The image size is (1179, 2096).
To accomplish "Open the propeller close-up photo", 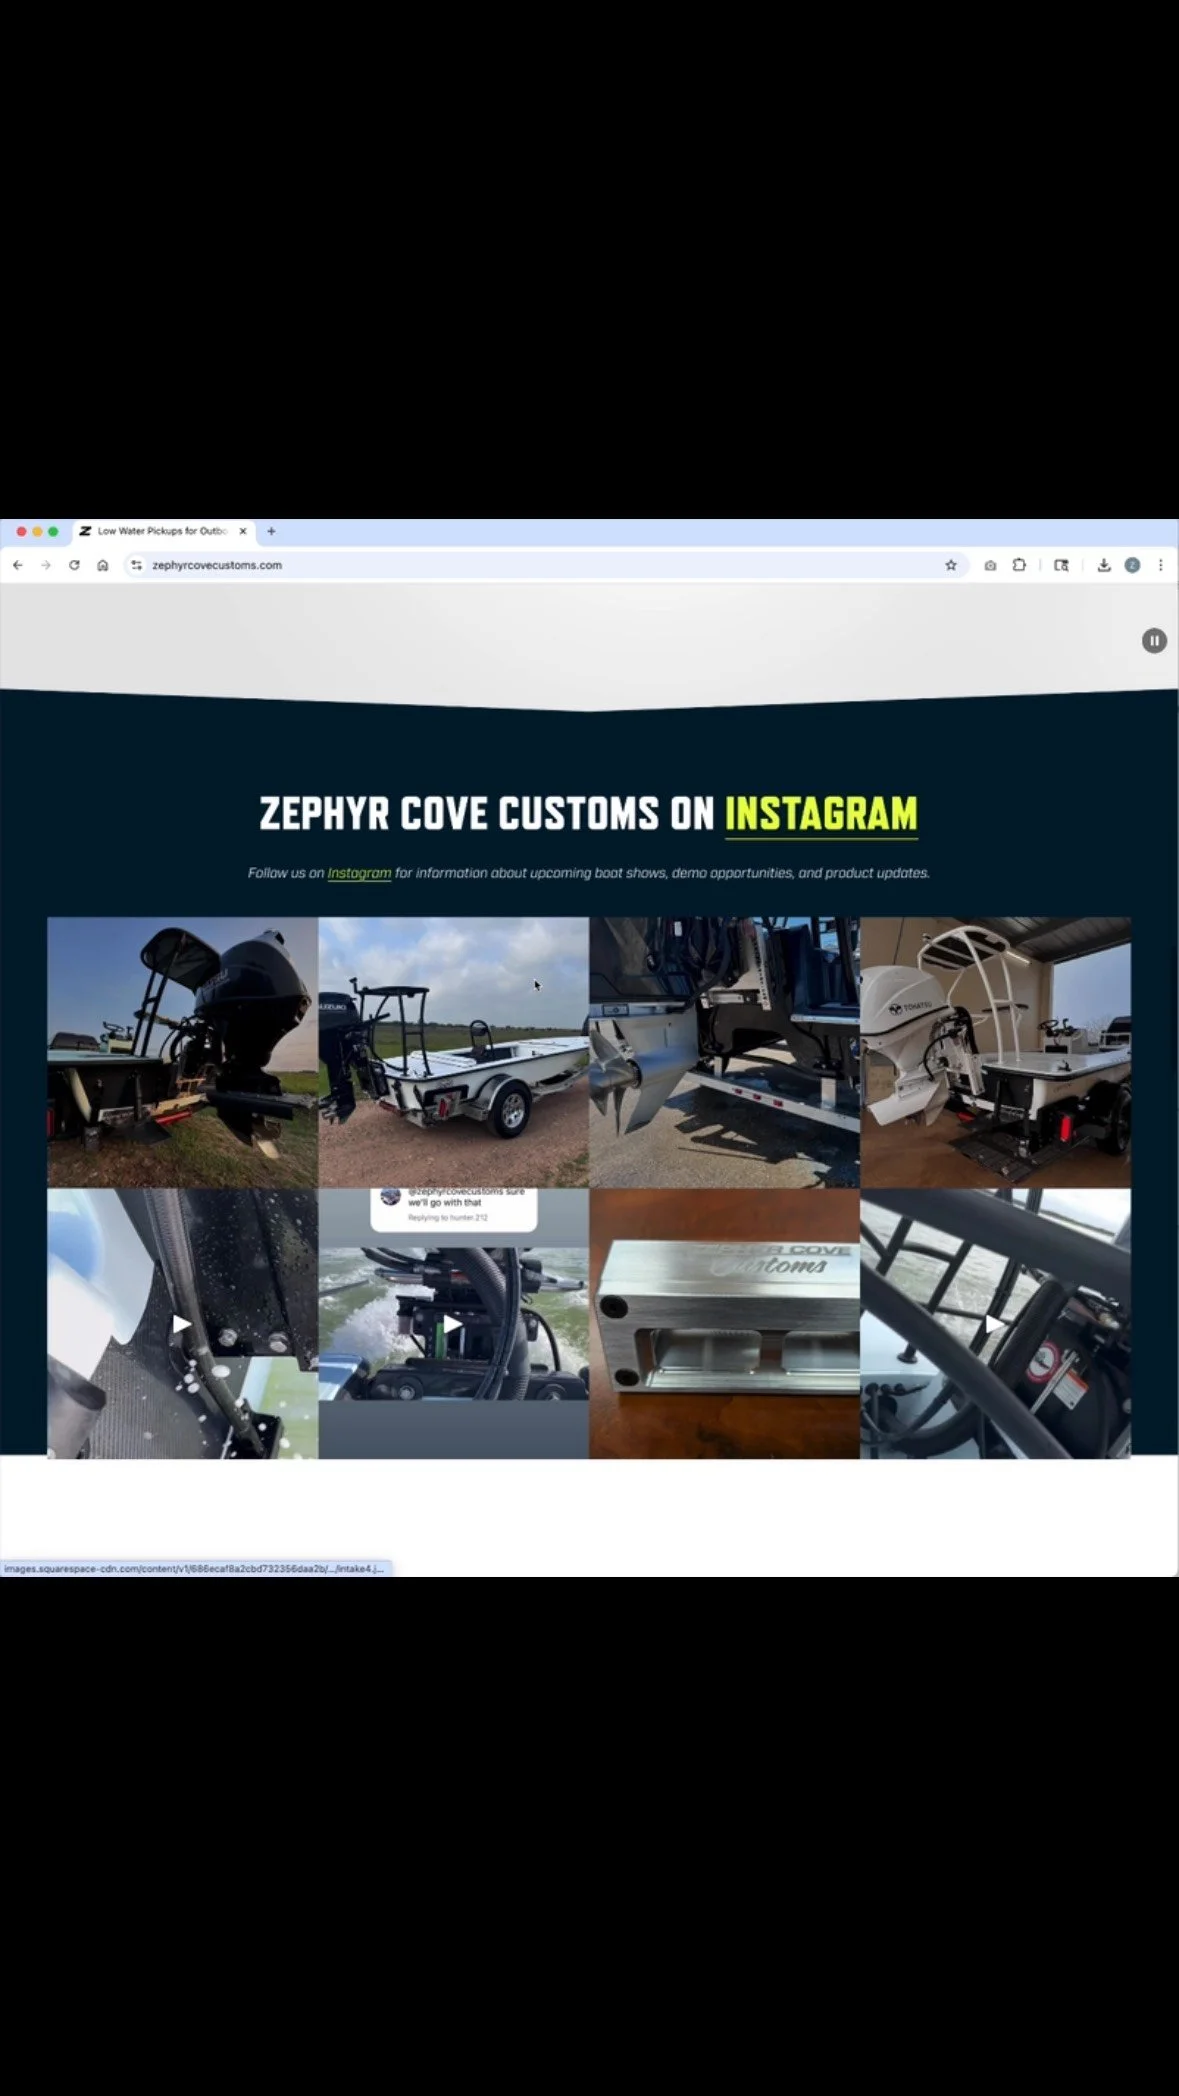I will click(724, 1053).
